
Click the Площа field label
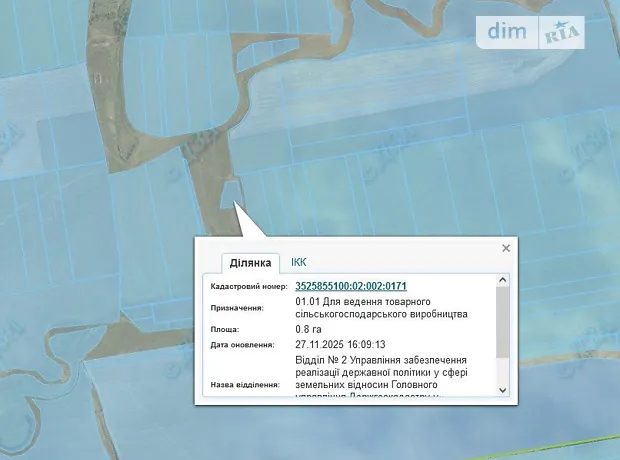(x=225, y=329)
